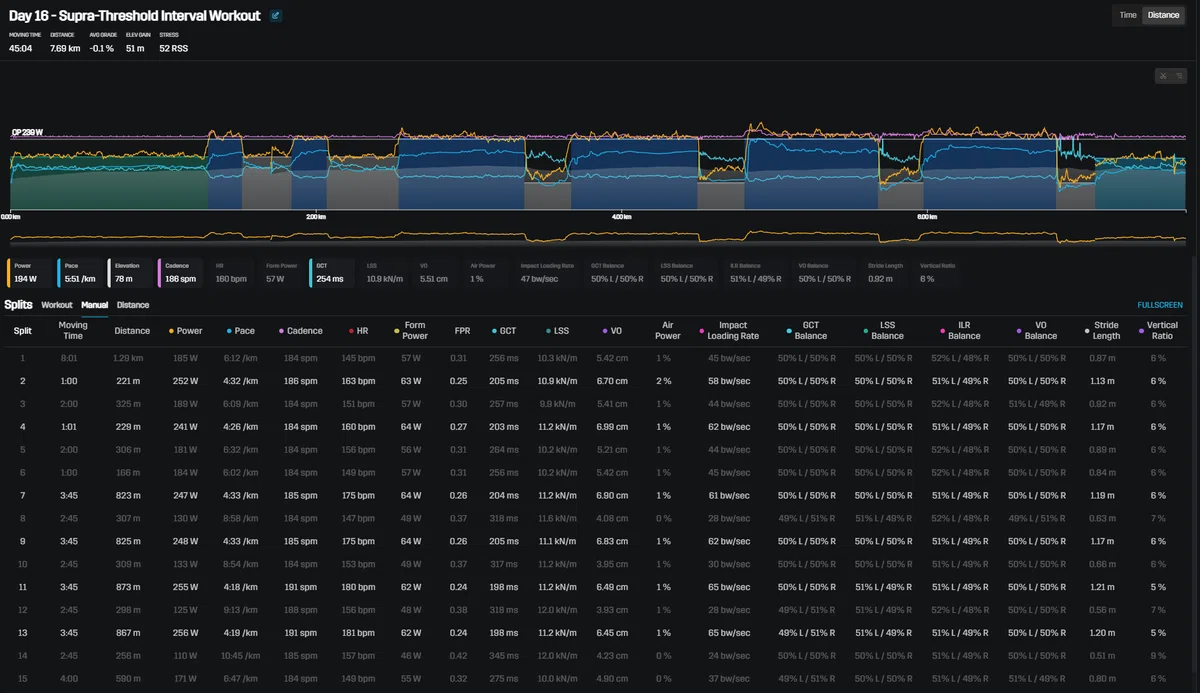
Task: Open the Workout splits tab
Action: point(57,305)
